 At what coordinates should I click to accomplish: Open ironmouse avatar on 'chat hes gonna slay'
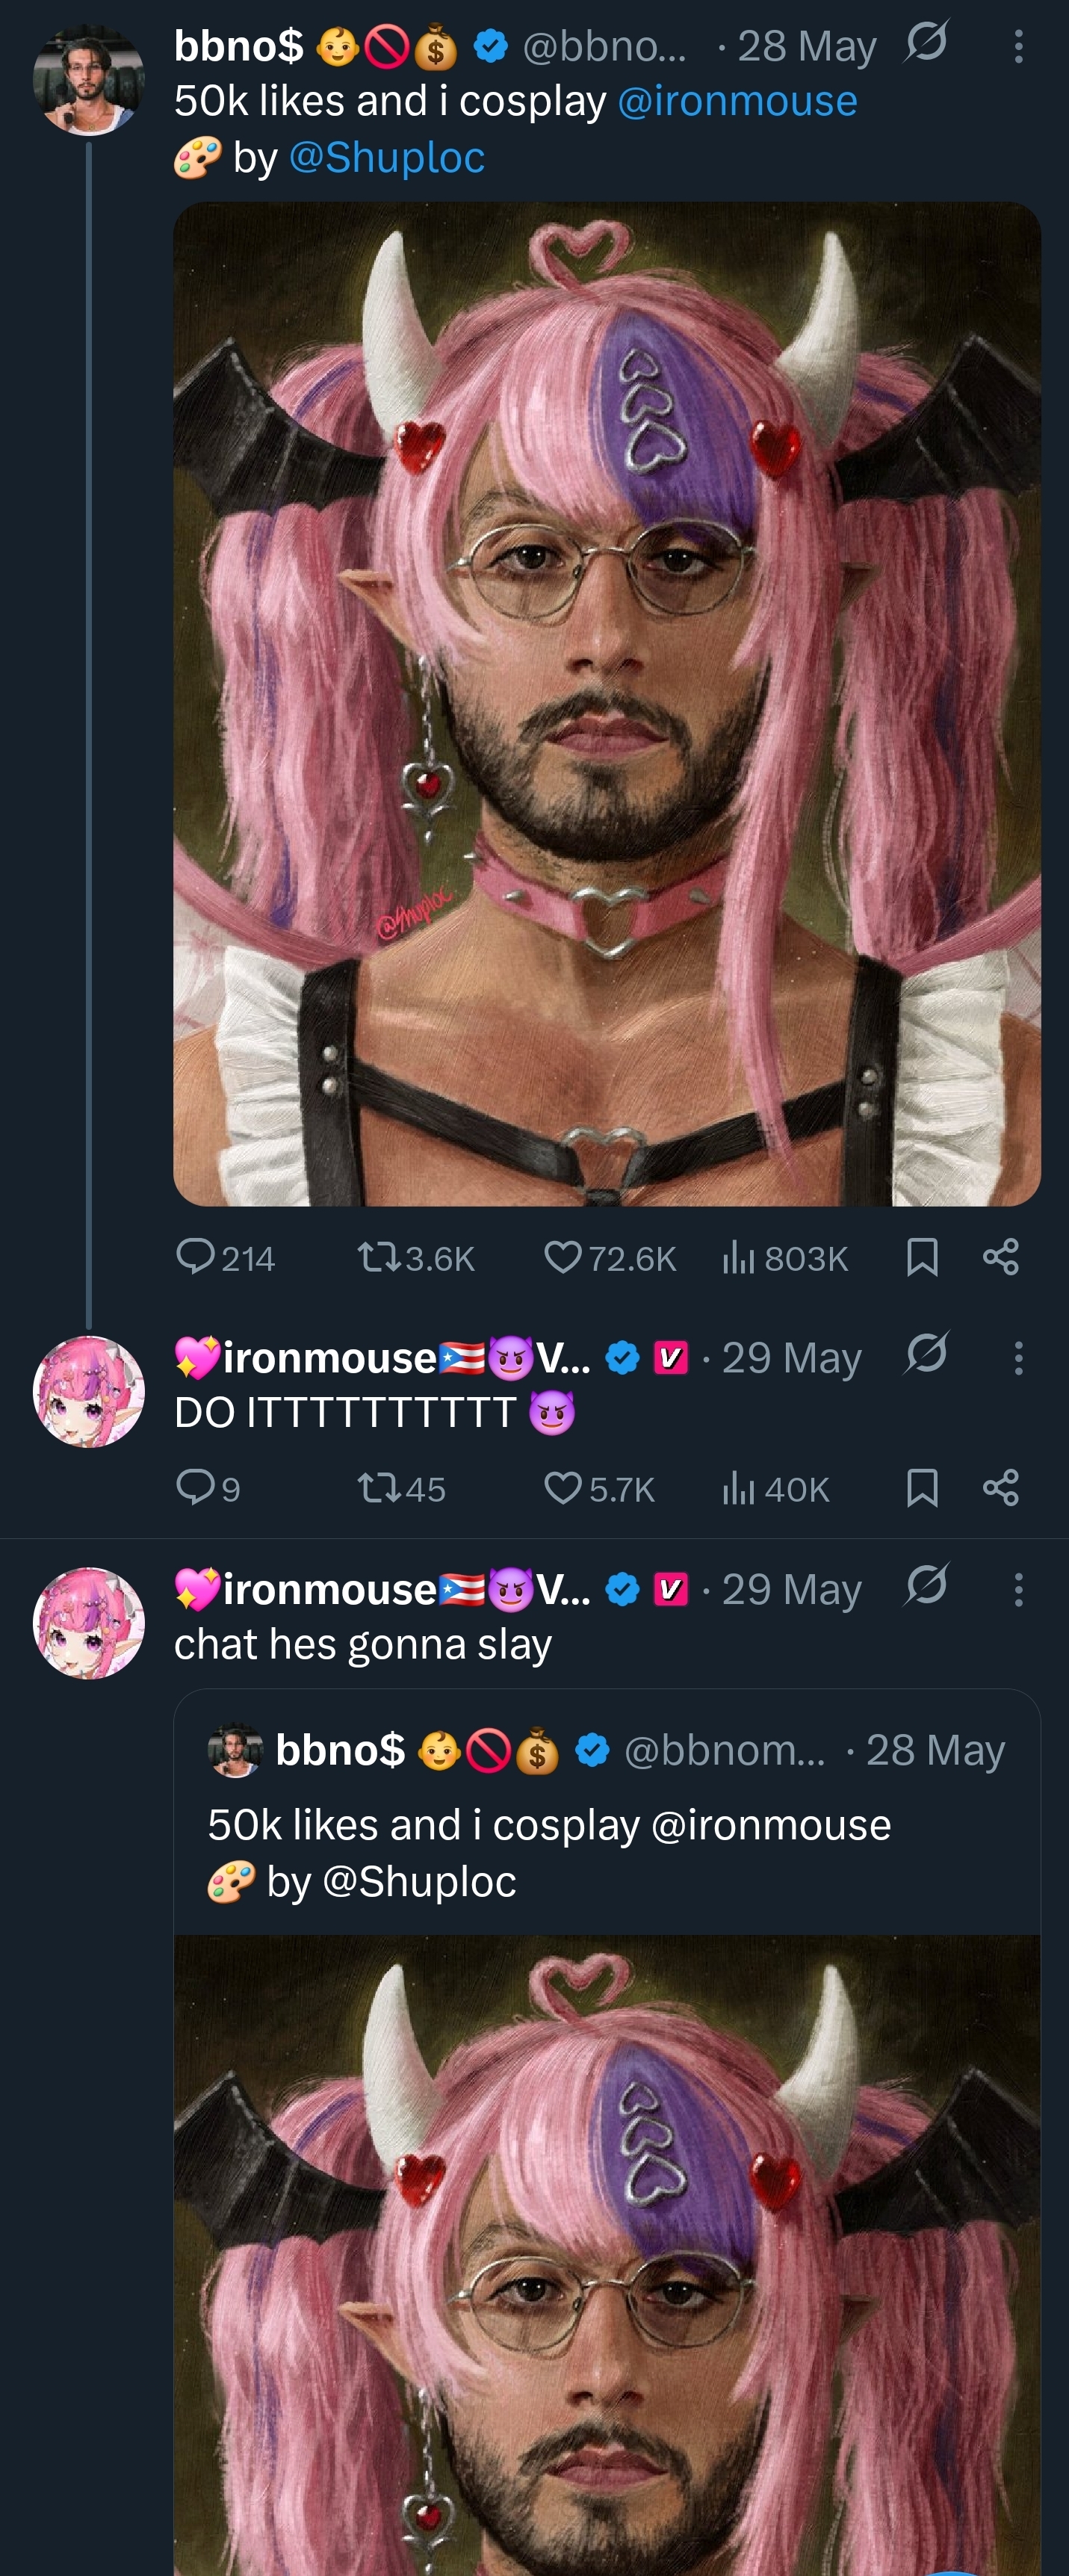tap(88, 1622)
